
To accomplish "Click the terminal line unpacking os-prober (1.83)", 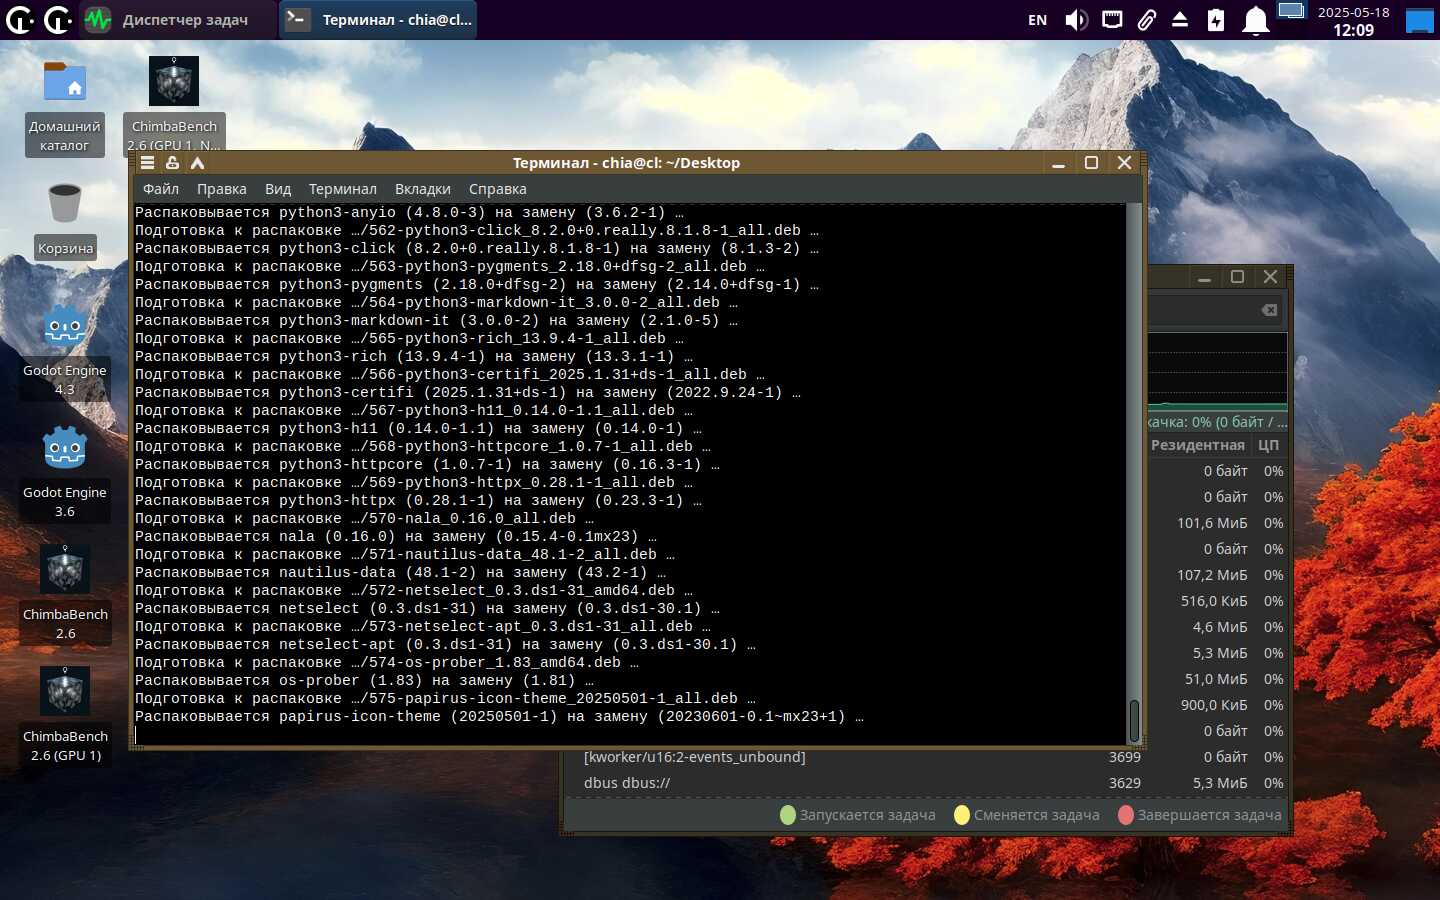I will click(364, 681).
